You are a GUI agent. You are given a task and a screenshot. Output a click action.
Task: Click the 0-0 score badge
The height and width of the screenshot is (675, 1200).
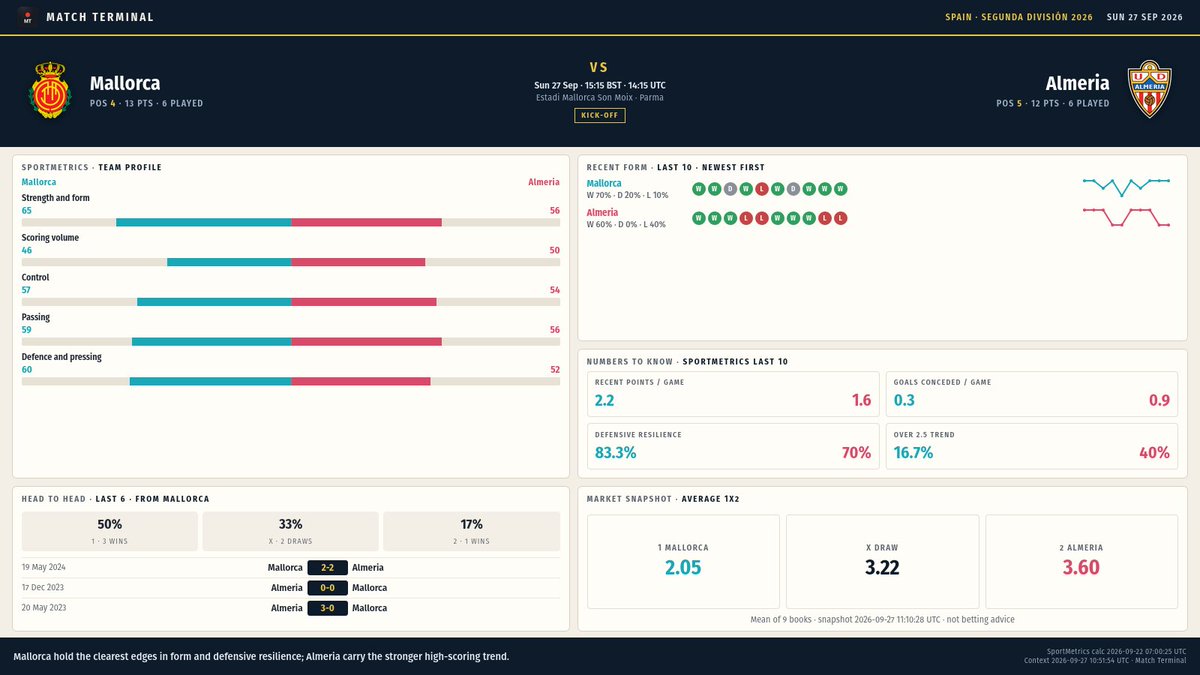[327, 587]
